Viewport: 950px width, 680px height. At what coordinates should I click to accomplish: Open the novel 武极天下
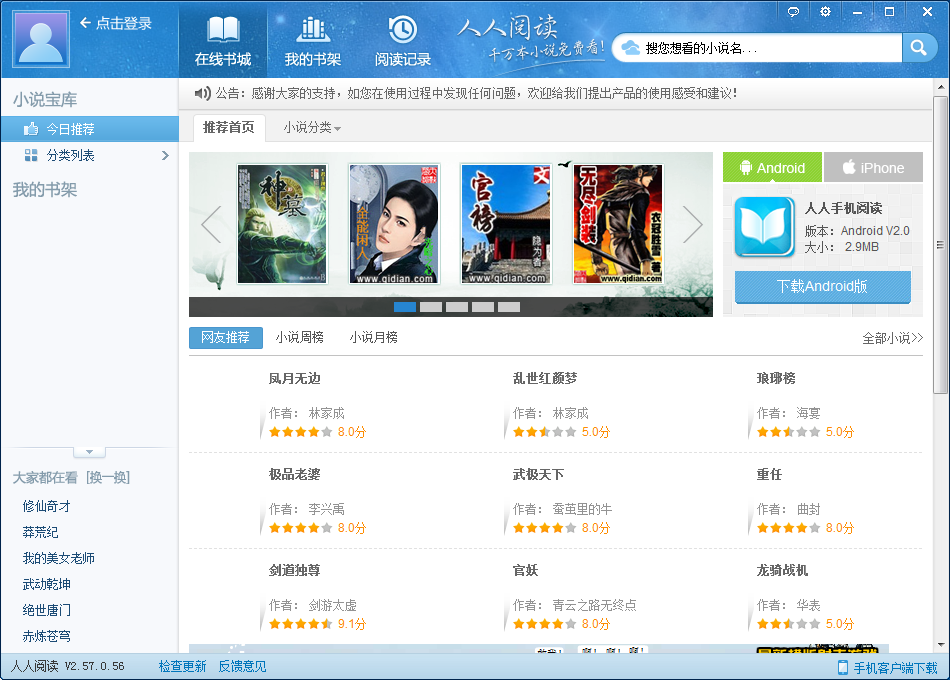[x=538, y=474]
